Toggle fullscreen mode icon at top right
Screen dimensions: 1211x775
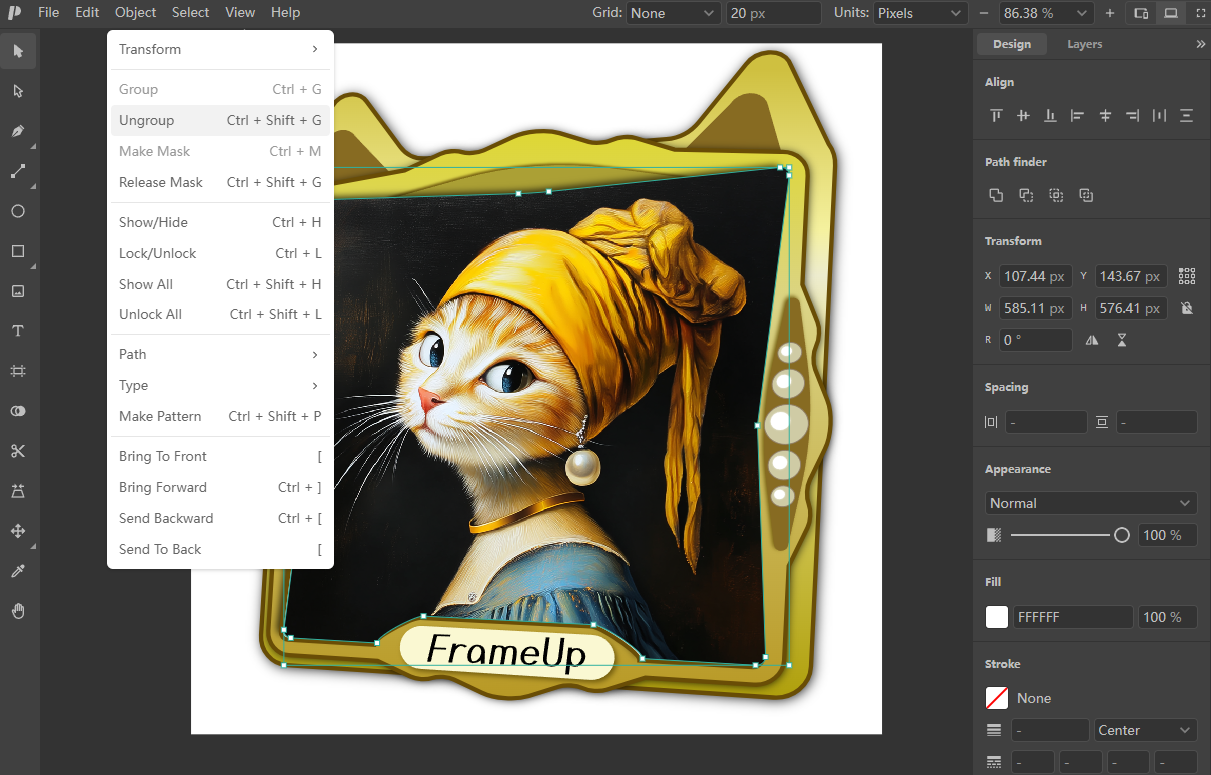(1200, 13)
